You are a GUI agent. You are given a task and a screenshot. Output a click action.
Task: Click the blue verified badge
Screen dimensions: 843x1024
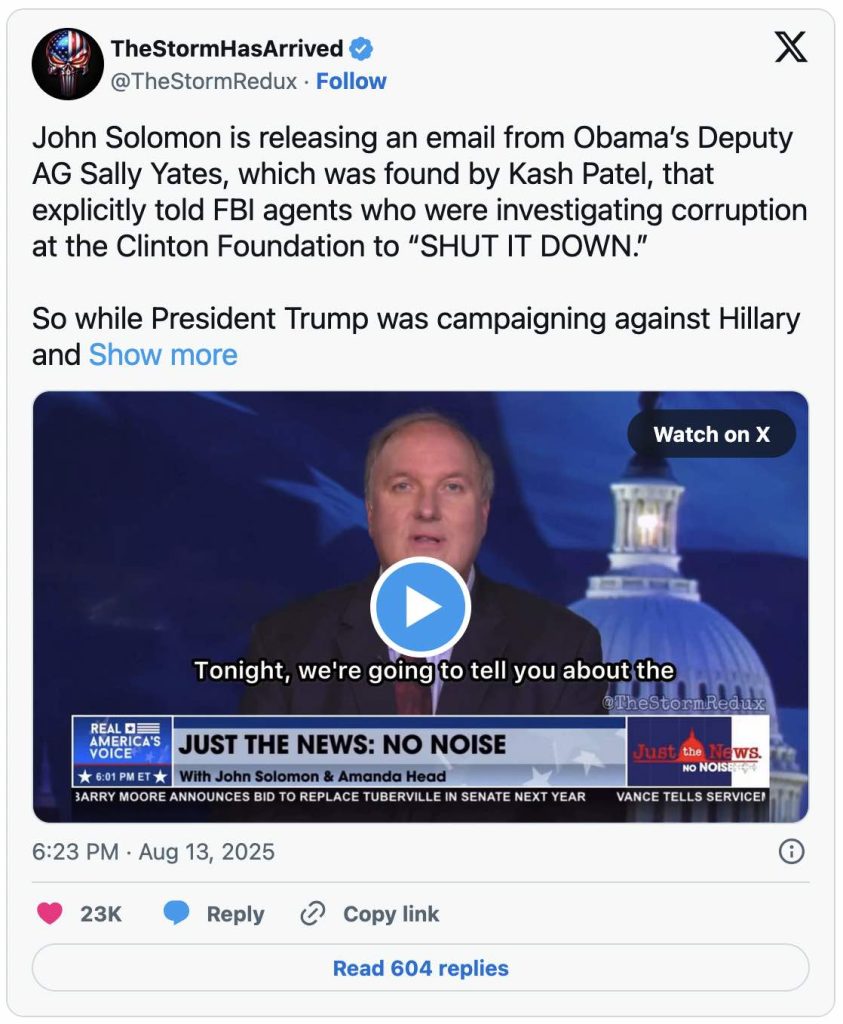pyautogui.click(x=361, y=48)
